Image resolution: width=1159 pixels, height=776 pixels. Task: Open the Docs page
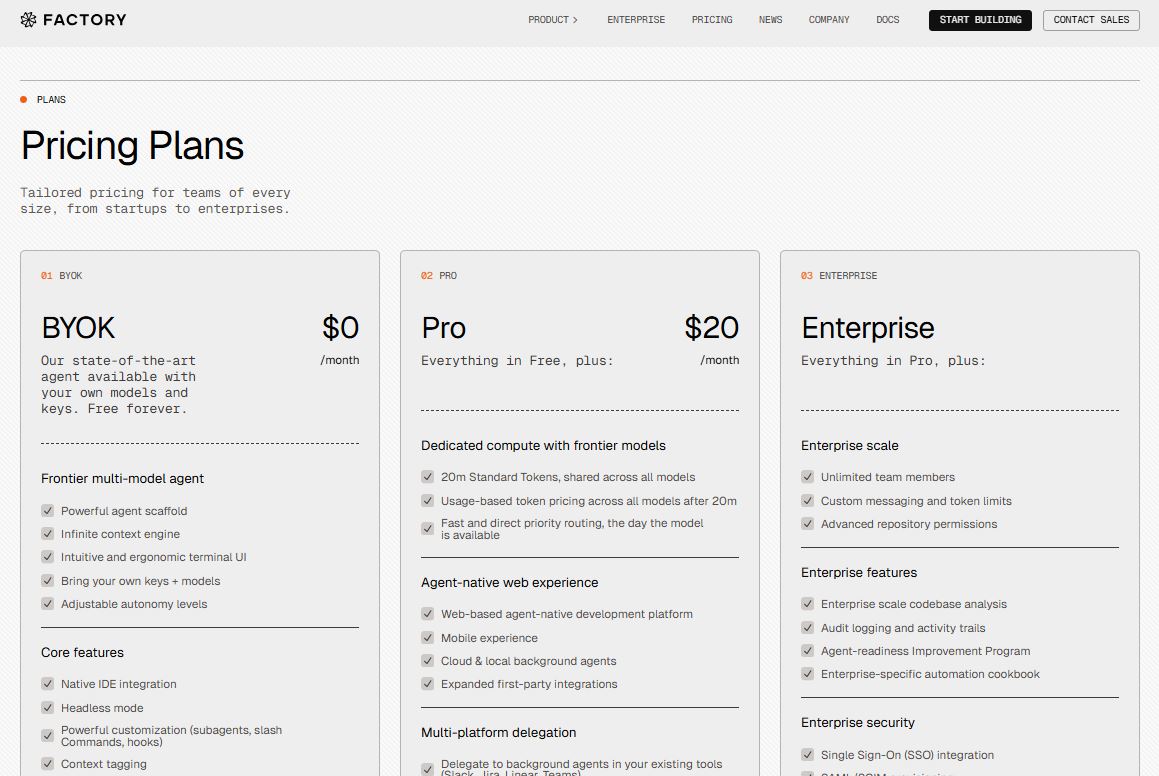(x=887, y=20)
